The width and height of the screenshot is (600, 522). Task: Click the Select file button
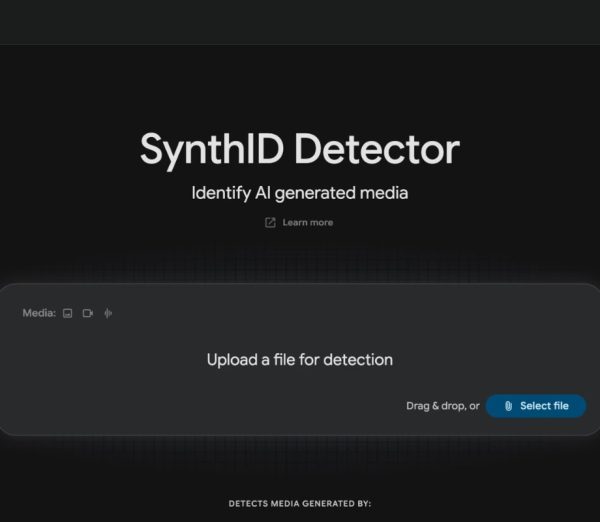tap(536, 406)
